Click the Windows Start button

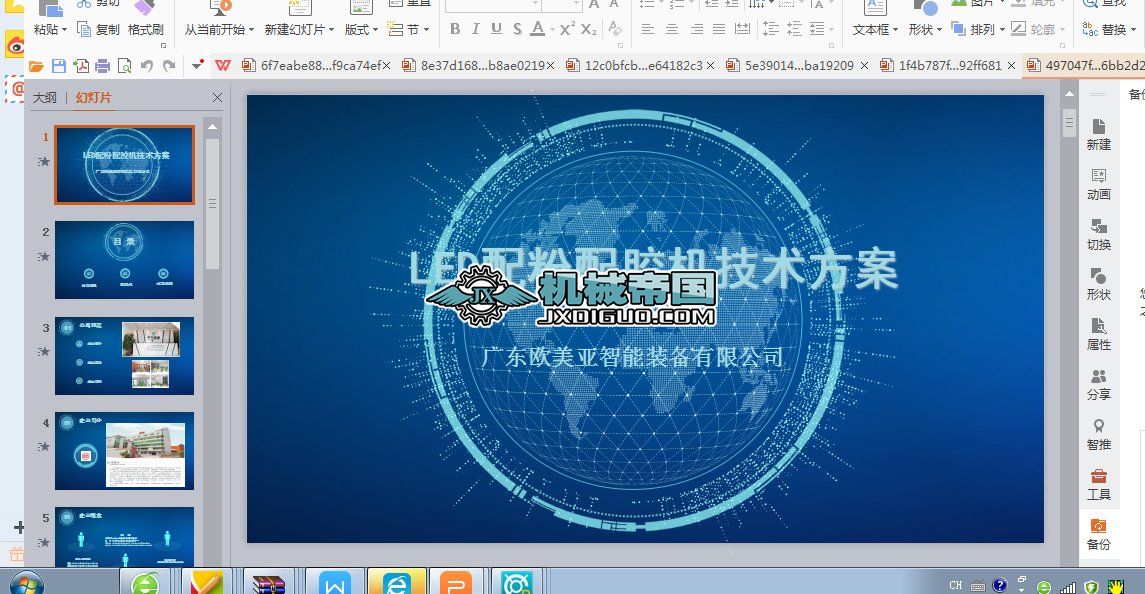point(26,584)
